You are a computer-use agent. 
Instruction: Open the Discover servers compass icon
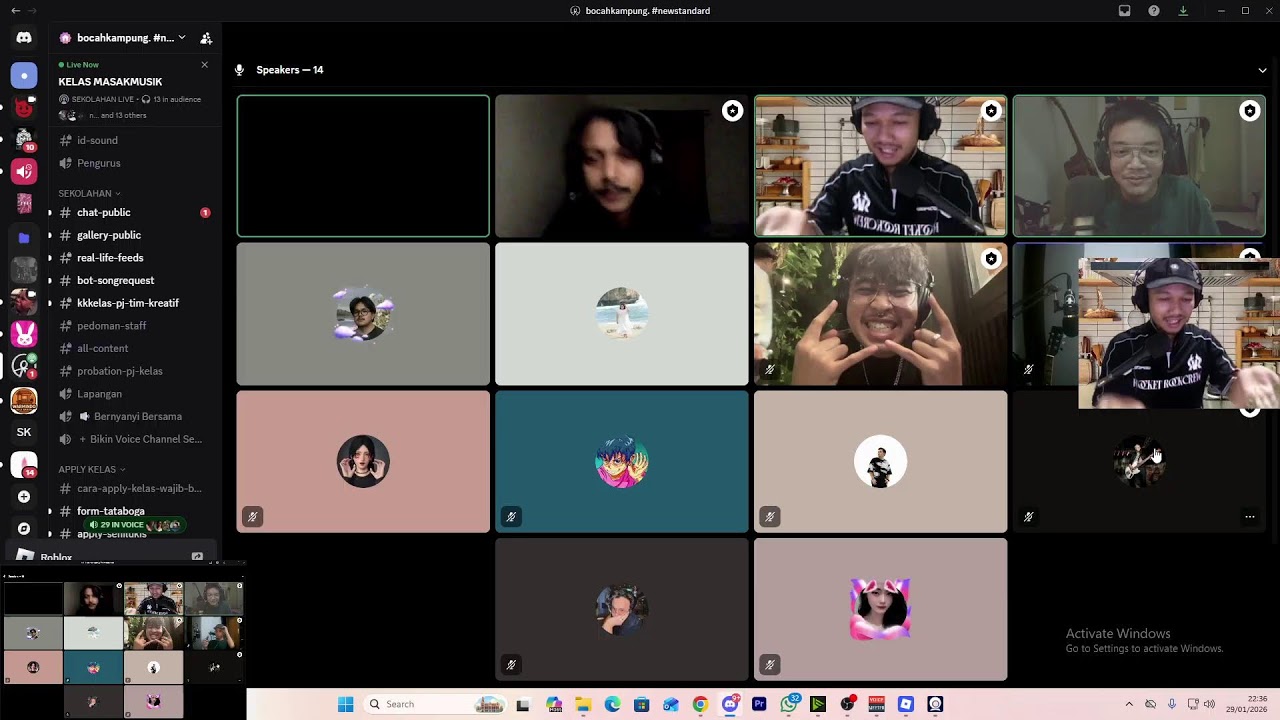24,529
